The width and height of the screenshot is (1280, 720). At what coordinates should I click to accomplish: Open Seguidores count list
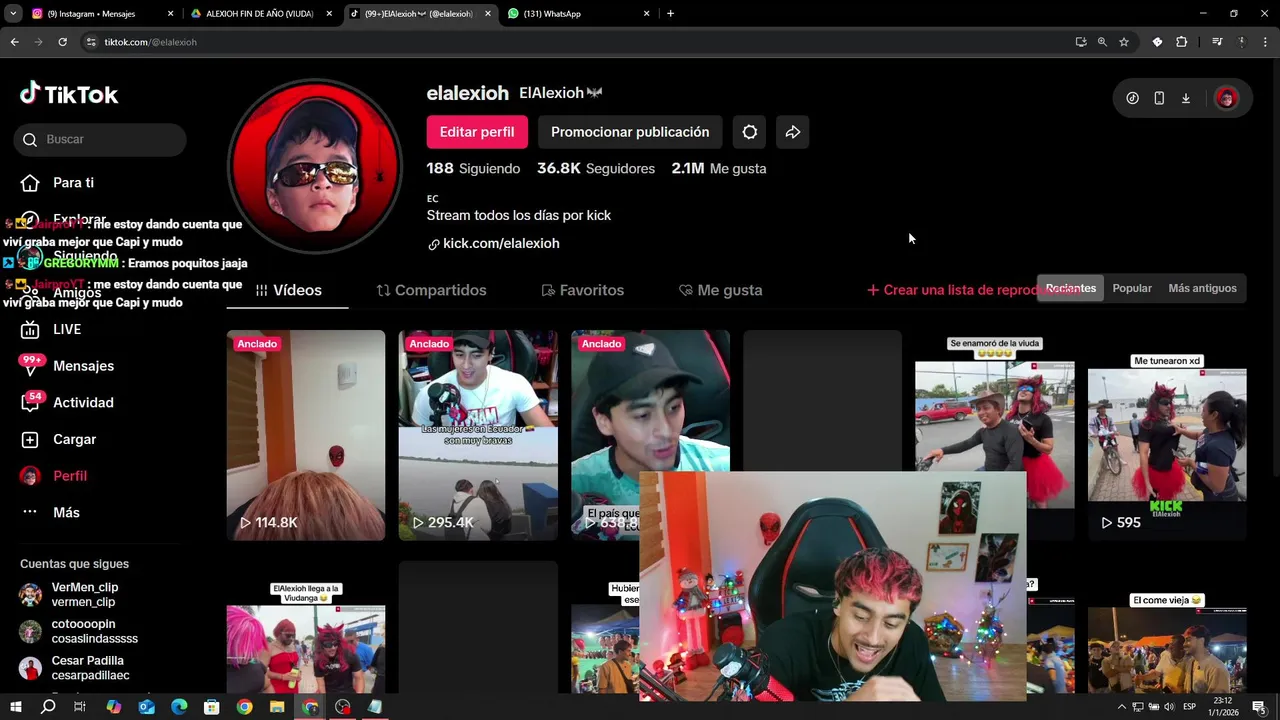point(596,169)
